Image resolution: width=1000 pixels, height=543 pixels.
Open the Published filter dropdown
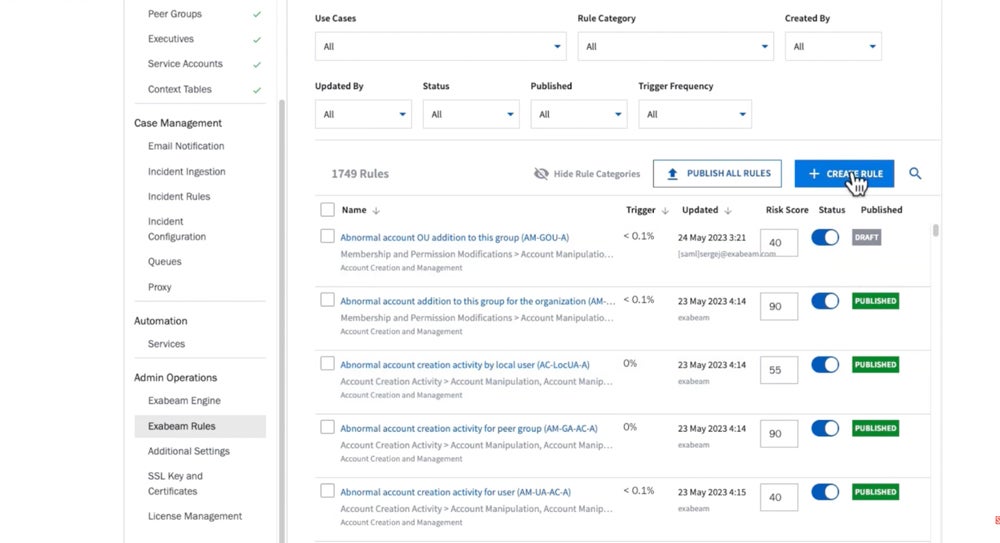coord(578,114)
